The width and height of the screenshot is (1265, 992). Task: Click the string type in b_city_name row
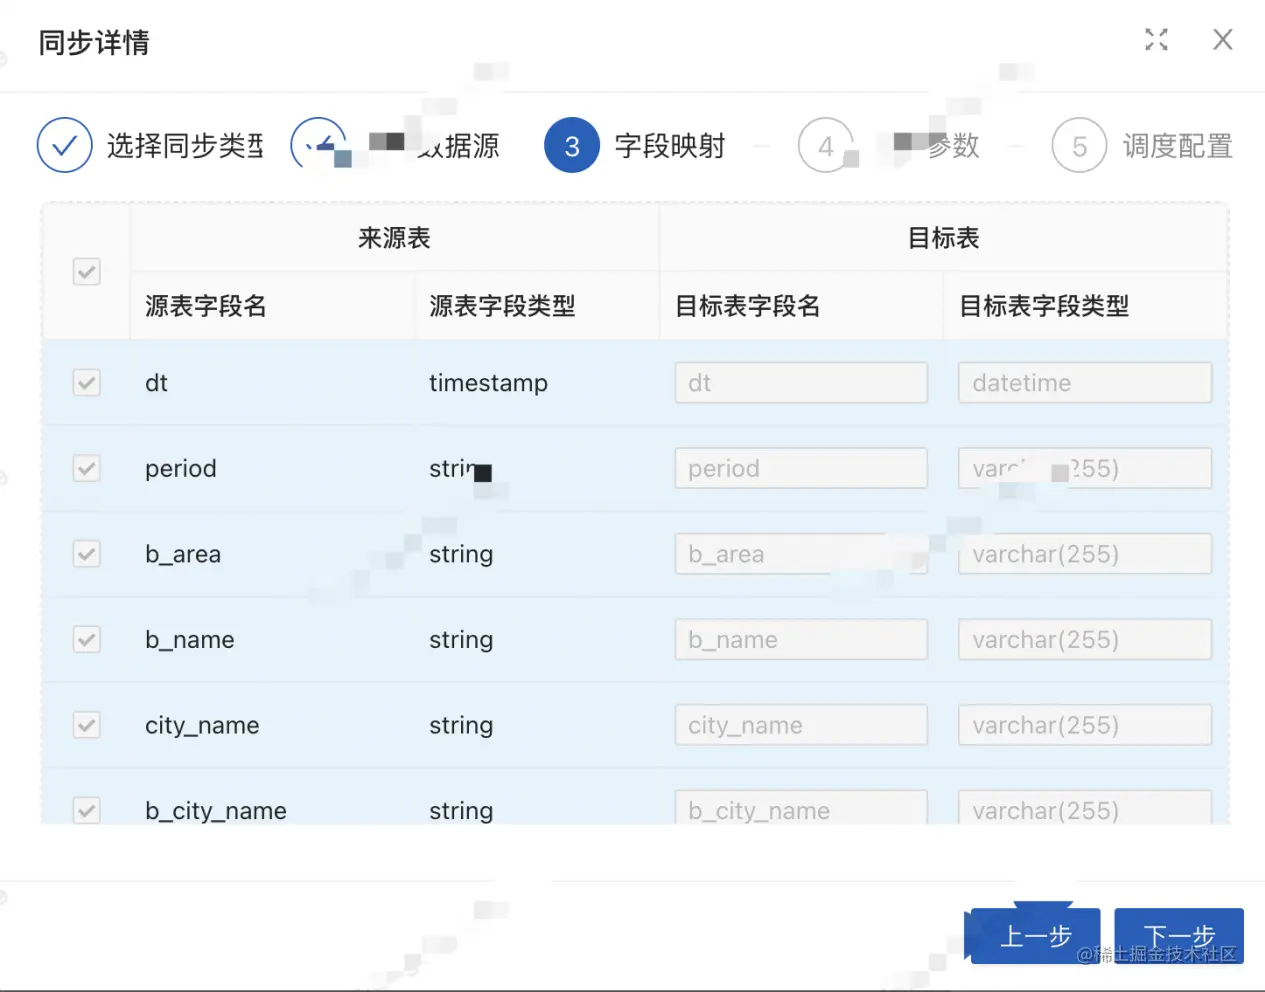click(x=461, y=811)
